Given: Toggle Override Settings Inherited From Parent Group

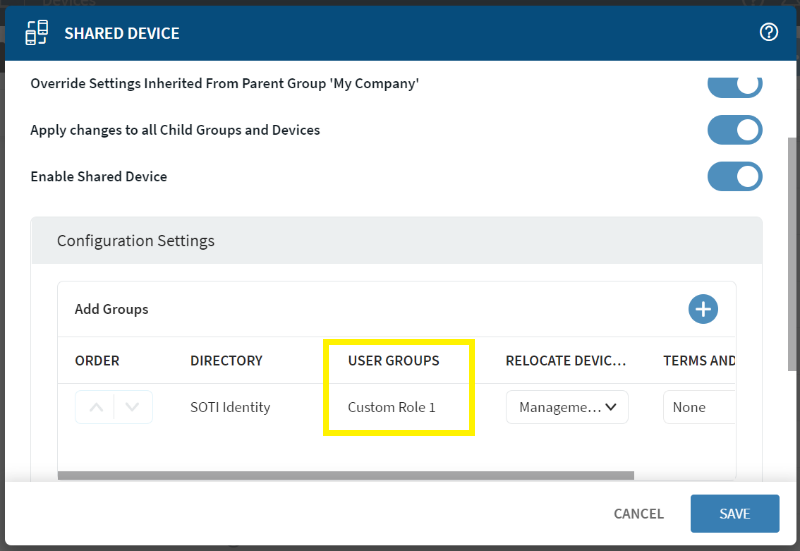Looking at the screenshot, I should (x=735, y=85).
